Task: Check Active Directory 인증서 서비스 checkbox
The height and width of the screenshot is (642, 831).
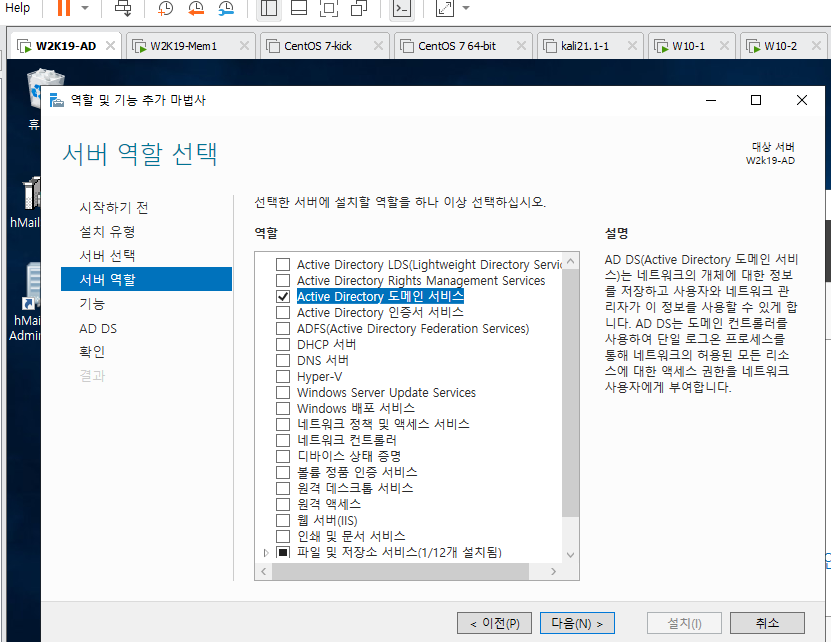Action: pyautogui.click(x=283, y=312)
